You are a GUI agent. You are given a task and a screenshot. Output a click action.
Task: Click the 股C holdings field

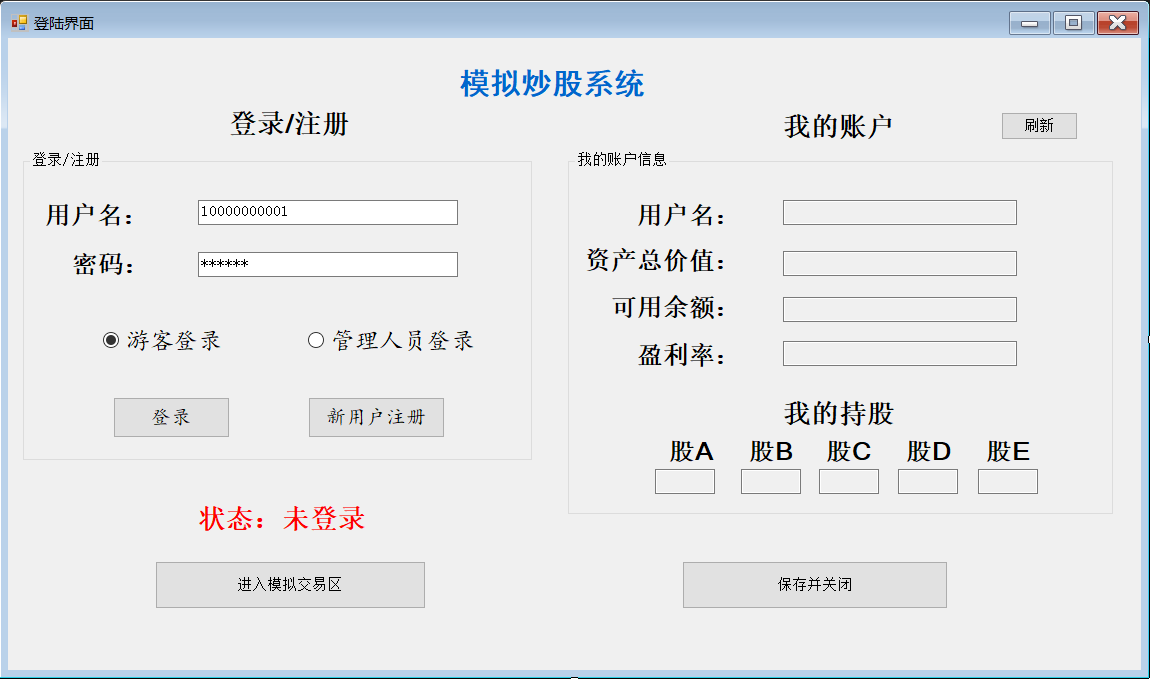848,481
